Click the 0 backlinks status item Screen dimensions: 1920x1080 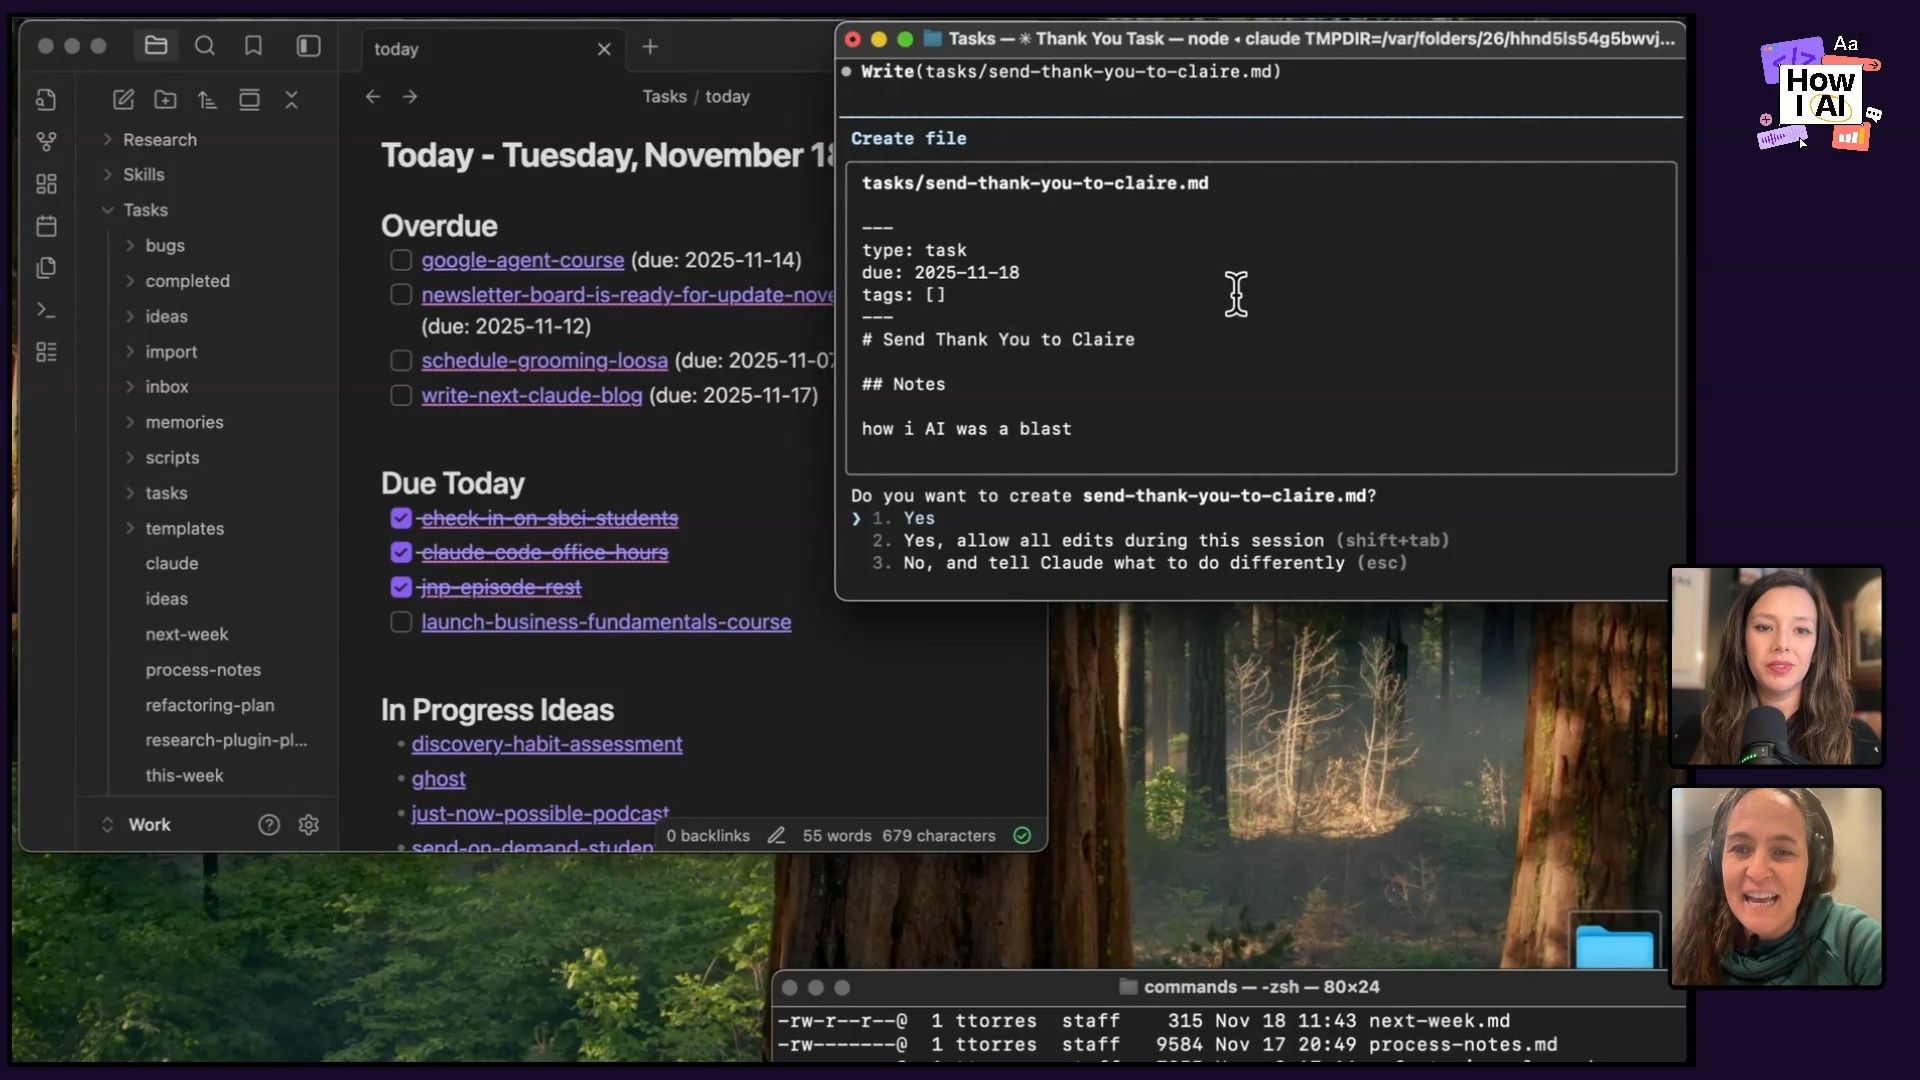point(707,836)
